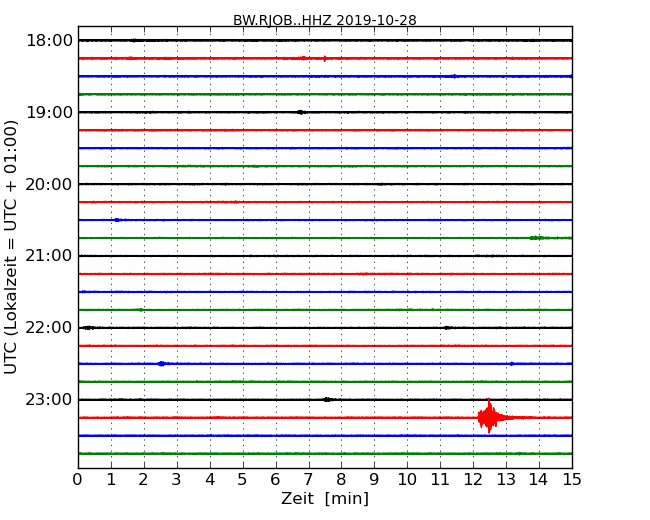Viewport: 650px width, 520px height.
Task: Click the green blip on the 20:45 trace
Action: (537, 238)
